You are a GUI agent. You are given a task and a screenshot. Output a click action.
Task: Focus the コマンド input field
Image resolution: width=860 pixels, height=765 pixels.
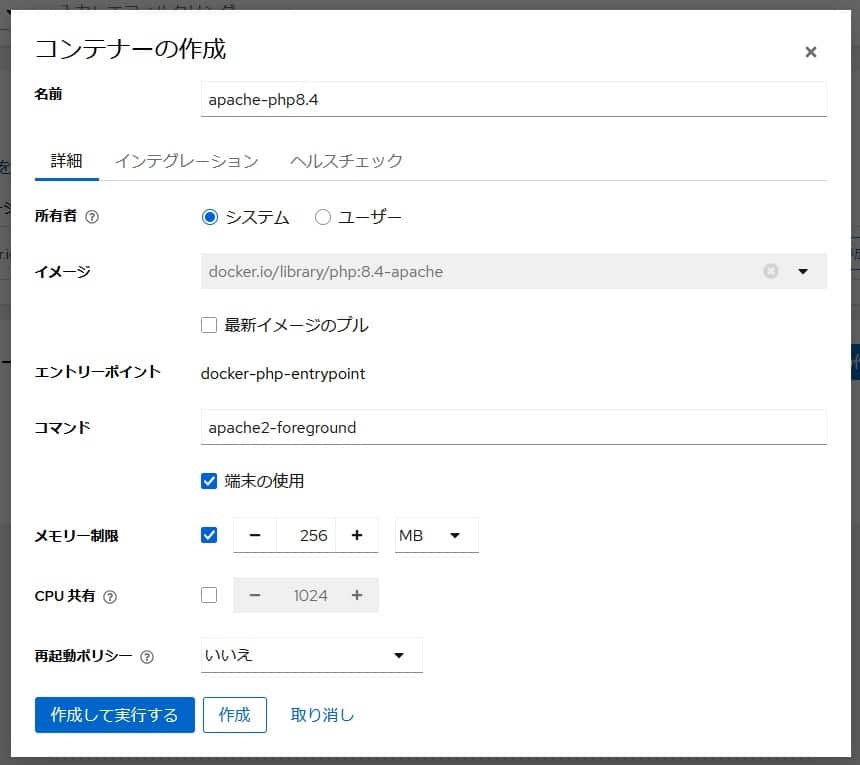point(513,427)
